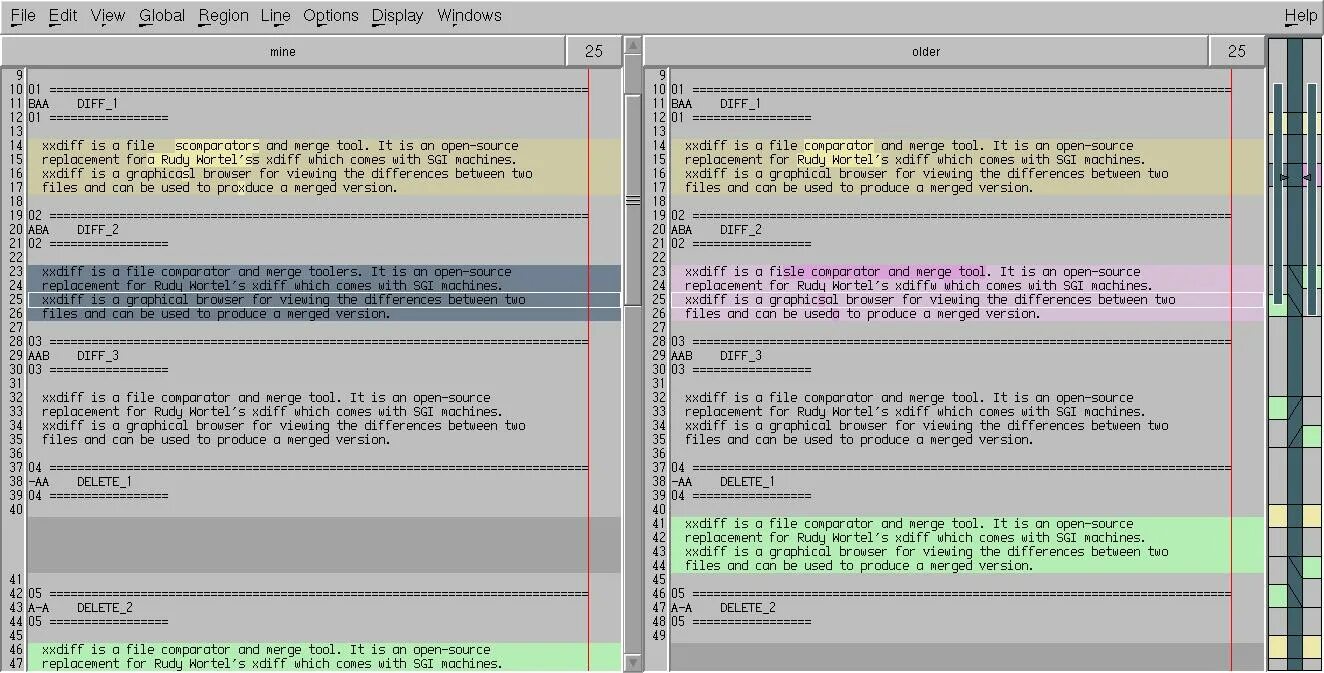
Task: Click 'AAB DIFF_3' header in older pane
Action: tap(716, 356)
